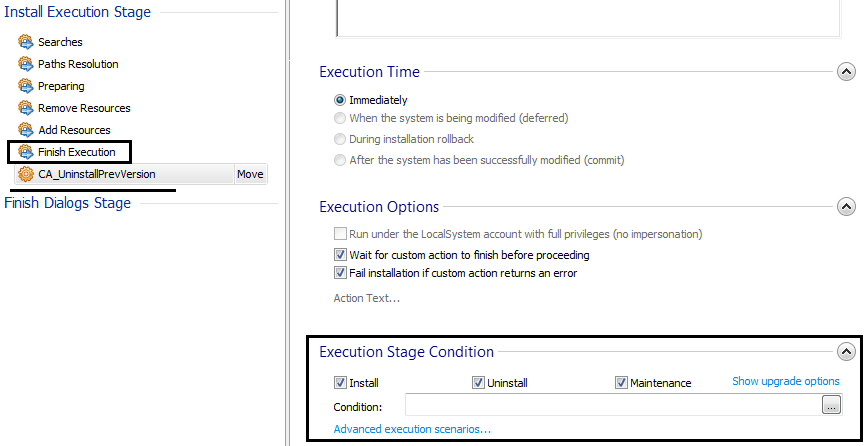Click the Finish Execution gear icon
The width and height of the screenshot is (868, 446).
tap(26, 152)
